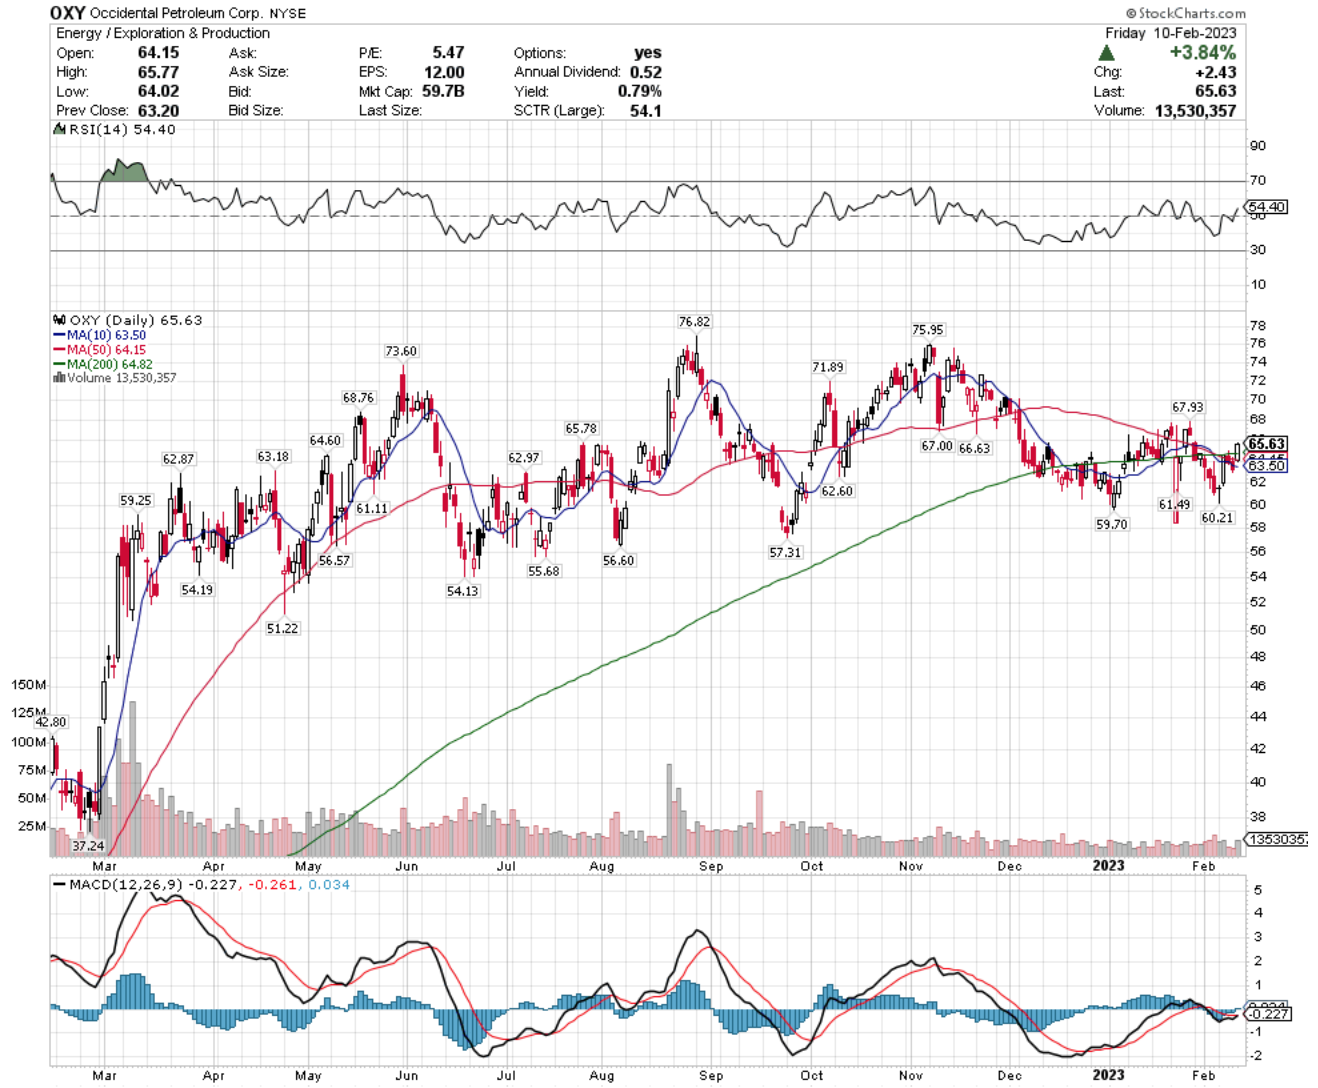Click the Sep label on price chart axis
Viewport: 1318px width, 1088px height.
coord(710,866)
